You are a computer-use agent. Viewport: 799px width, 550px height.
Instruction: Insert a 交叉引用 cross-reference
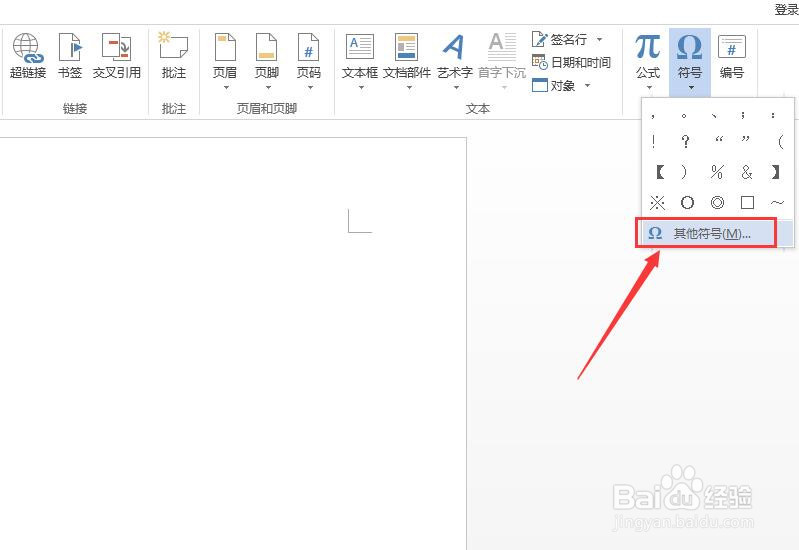(x=117, y=56)
